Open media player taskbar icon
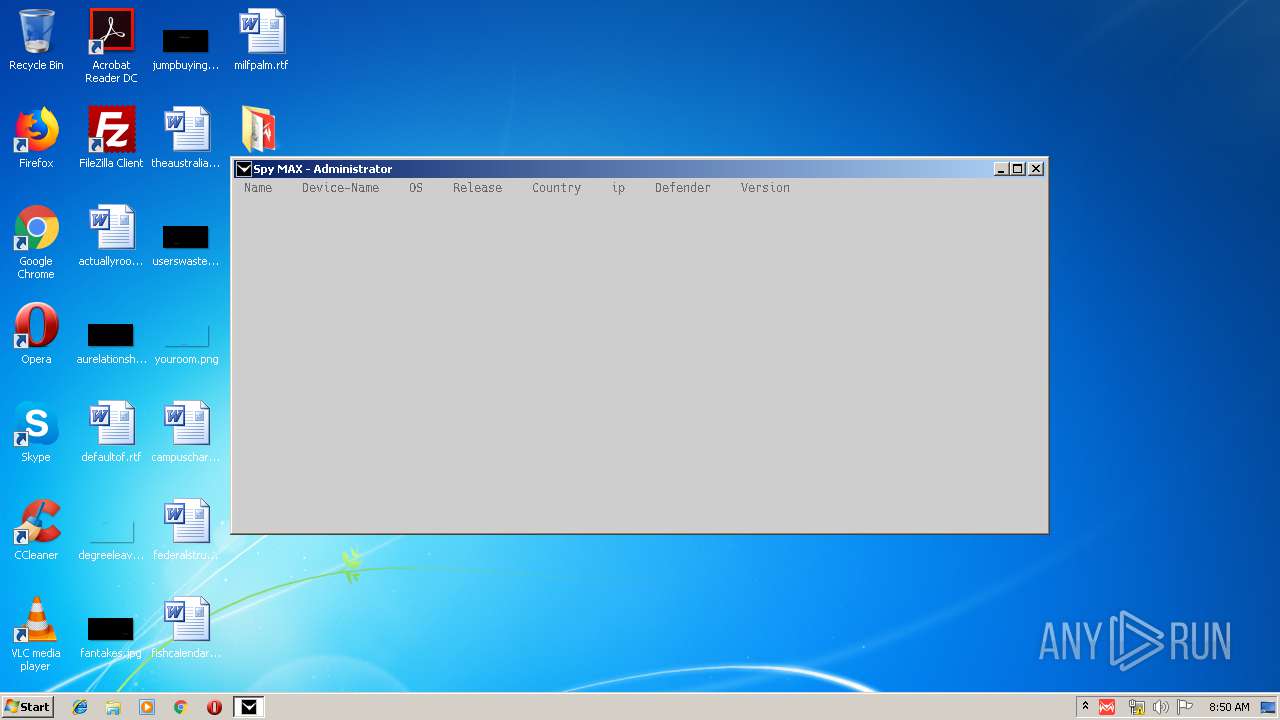The image size is (1280, 720). [147, 707]
